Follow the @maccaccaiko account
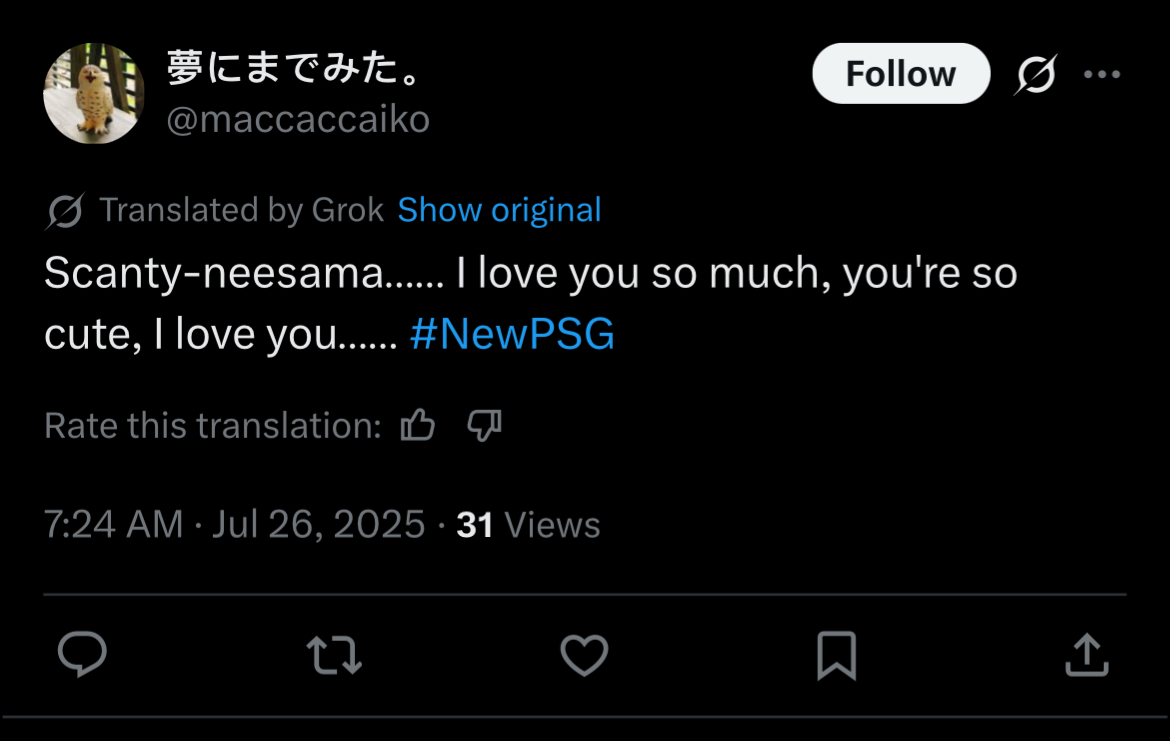This screenshot has height=741, width=1170. point(901,73)
